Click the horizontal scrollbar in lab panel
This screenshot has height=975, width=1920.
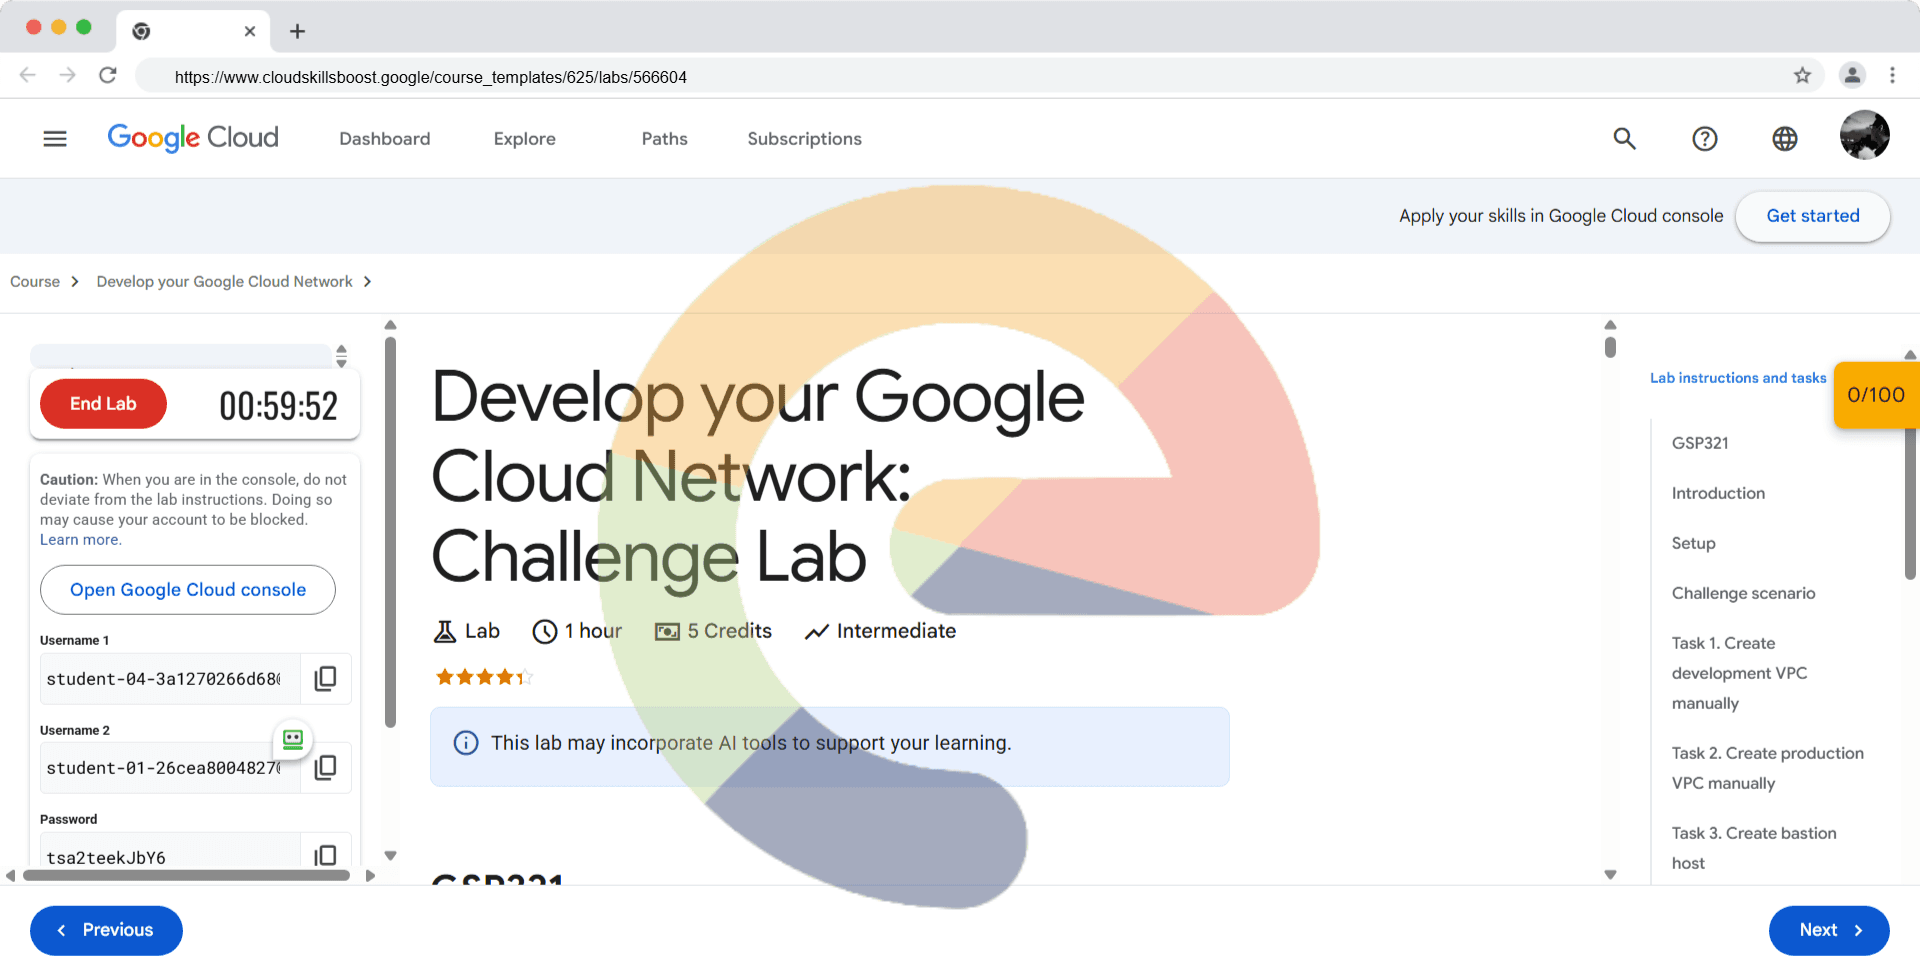186,876
